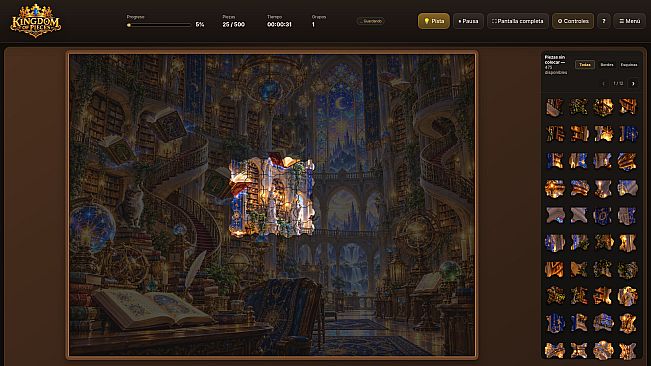Pick fifth-row, second-column tray piece
This screenshot has width=651, height=366.
coord(579,215)
